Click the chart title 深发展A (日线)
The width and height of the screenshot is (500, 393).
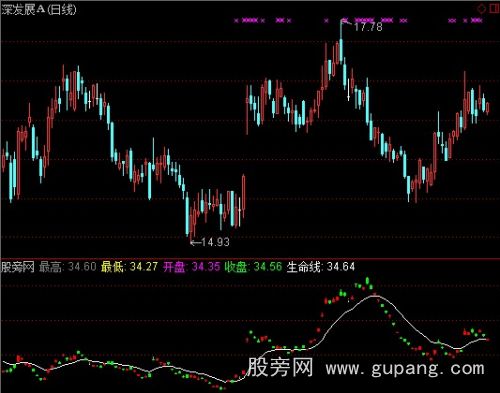pyautogui.click(x=39, y=9)
